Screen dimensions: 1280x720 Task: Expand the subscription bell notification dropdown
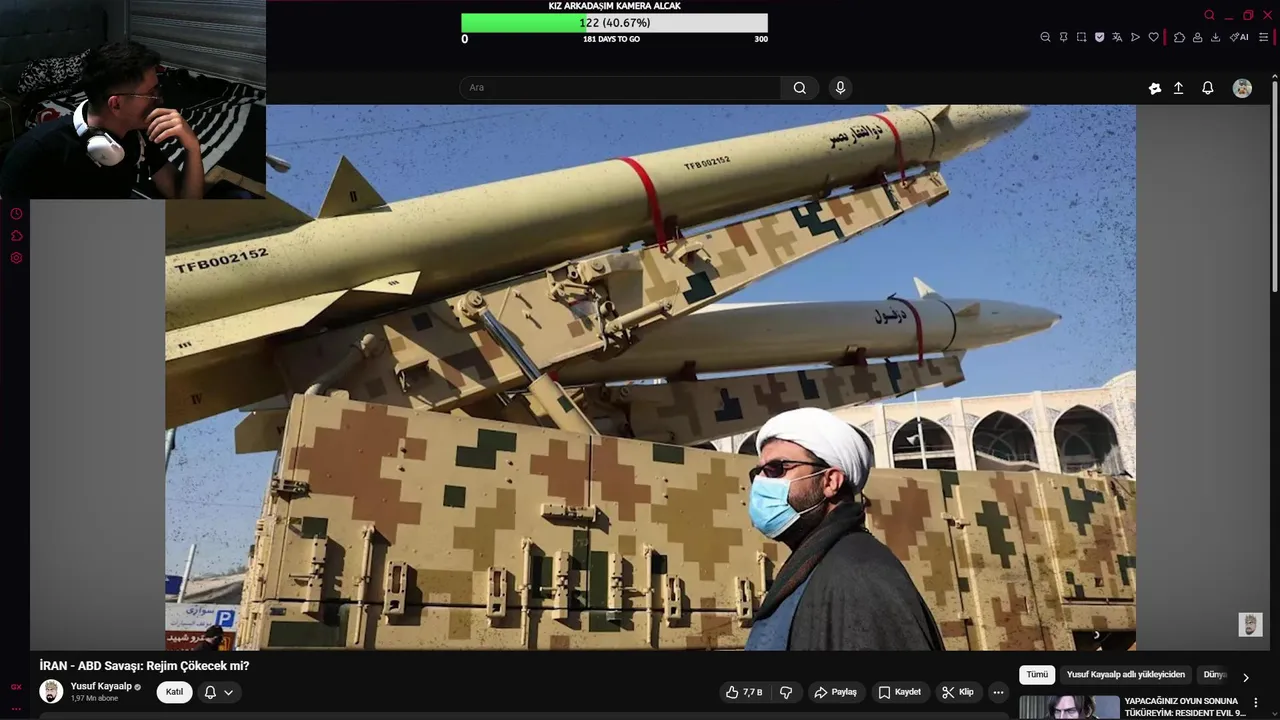click(x=219, y=692)
